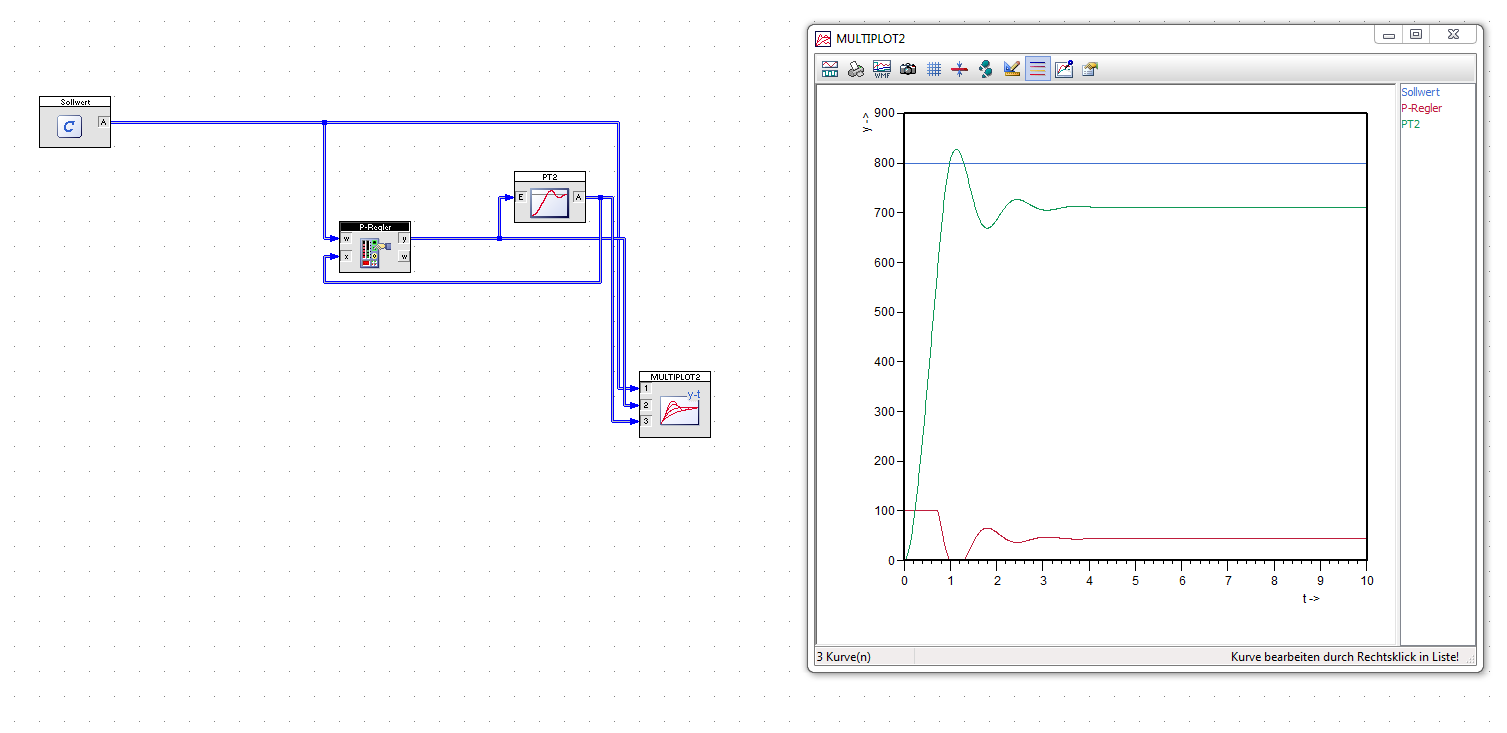The height and width of the screenshot is (733, 1507).
Task: Click the first chart-type icon in MULTIPLOT2 toolbar
Action: pos(830,69)
